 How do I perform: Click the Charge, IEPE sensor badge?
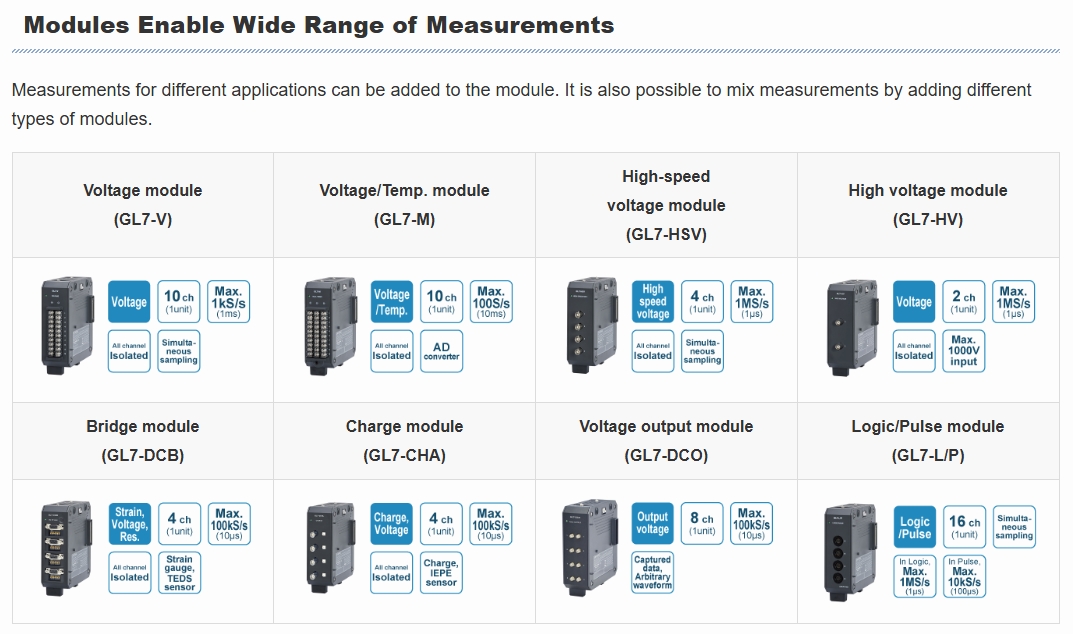[441, 573]
